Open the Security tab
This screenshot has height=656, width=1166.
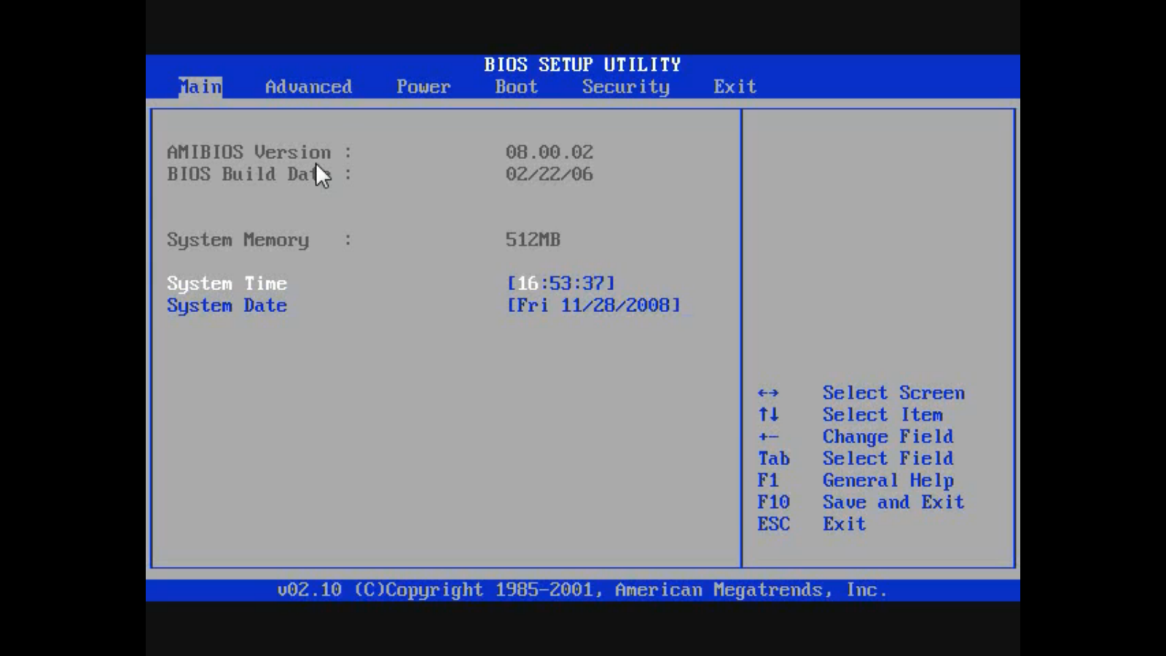pos(625,87)
